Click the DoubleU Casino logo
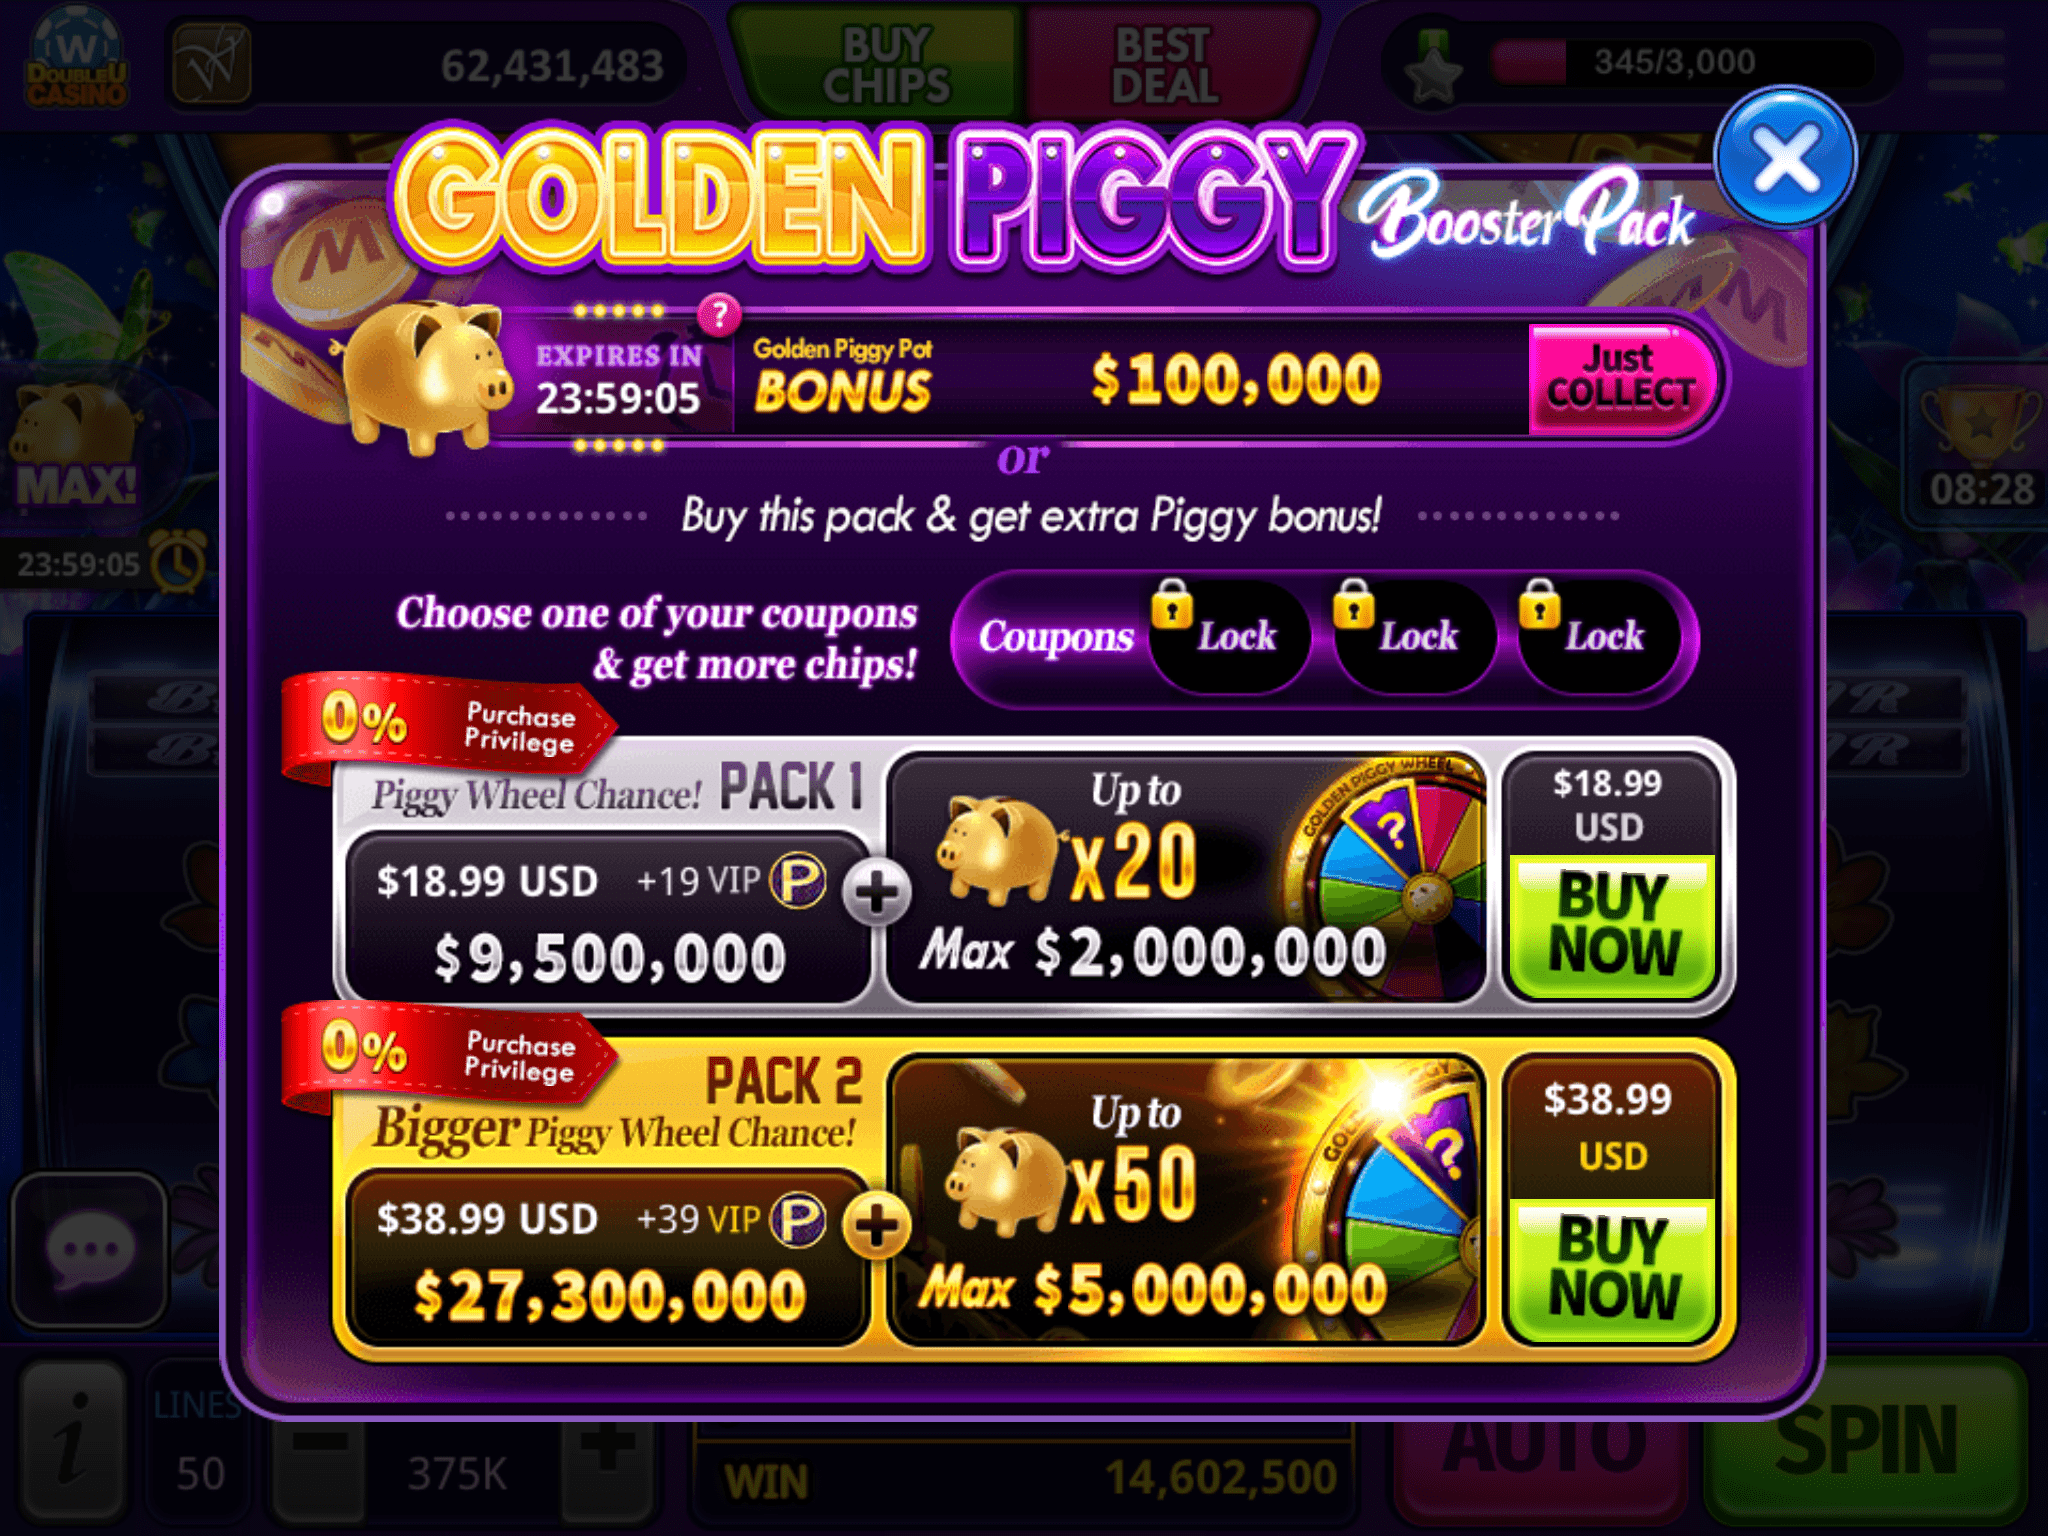The height and width of the screenshot is (1536, 2048). pos(78,60)
